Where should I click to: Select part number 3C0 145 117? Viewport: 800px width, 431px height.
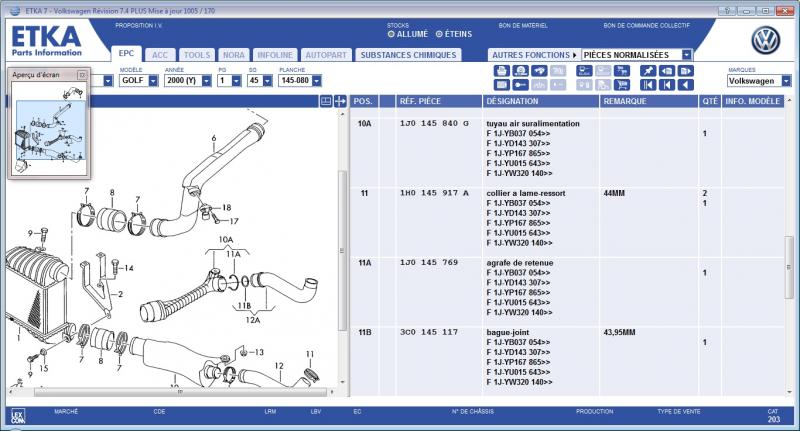point(429,332)
